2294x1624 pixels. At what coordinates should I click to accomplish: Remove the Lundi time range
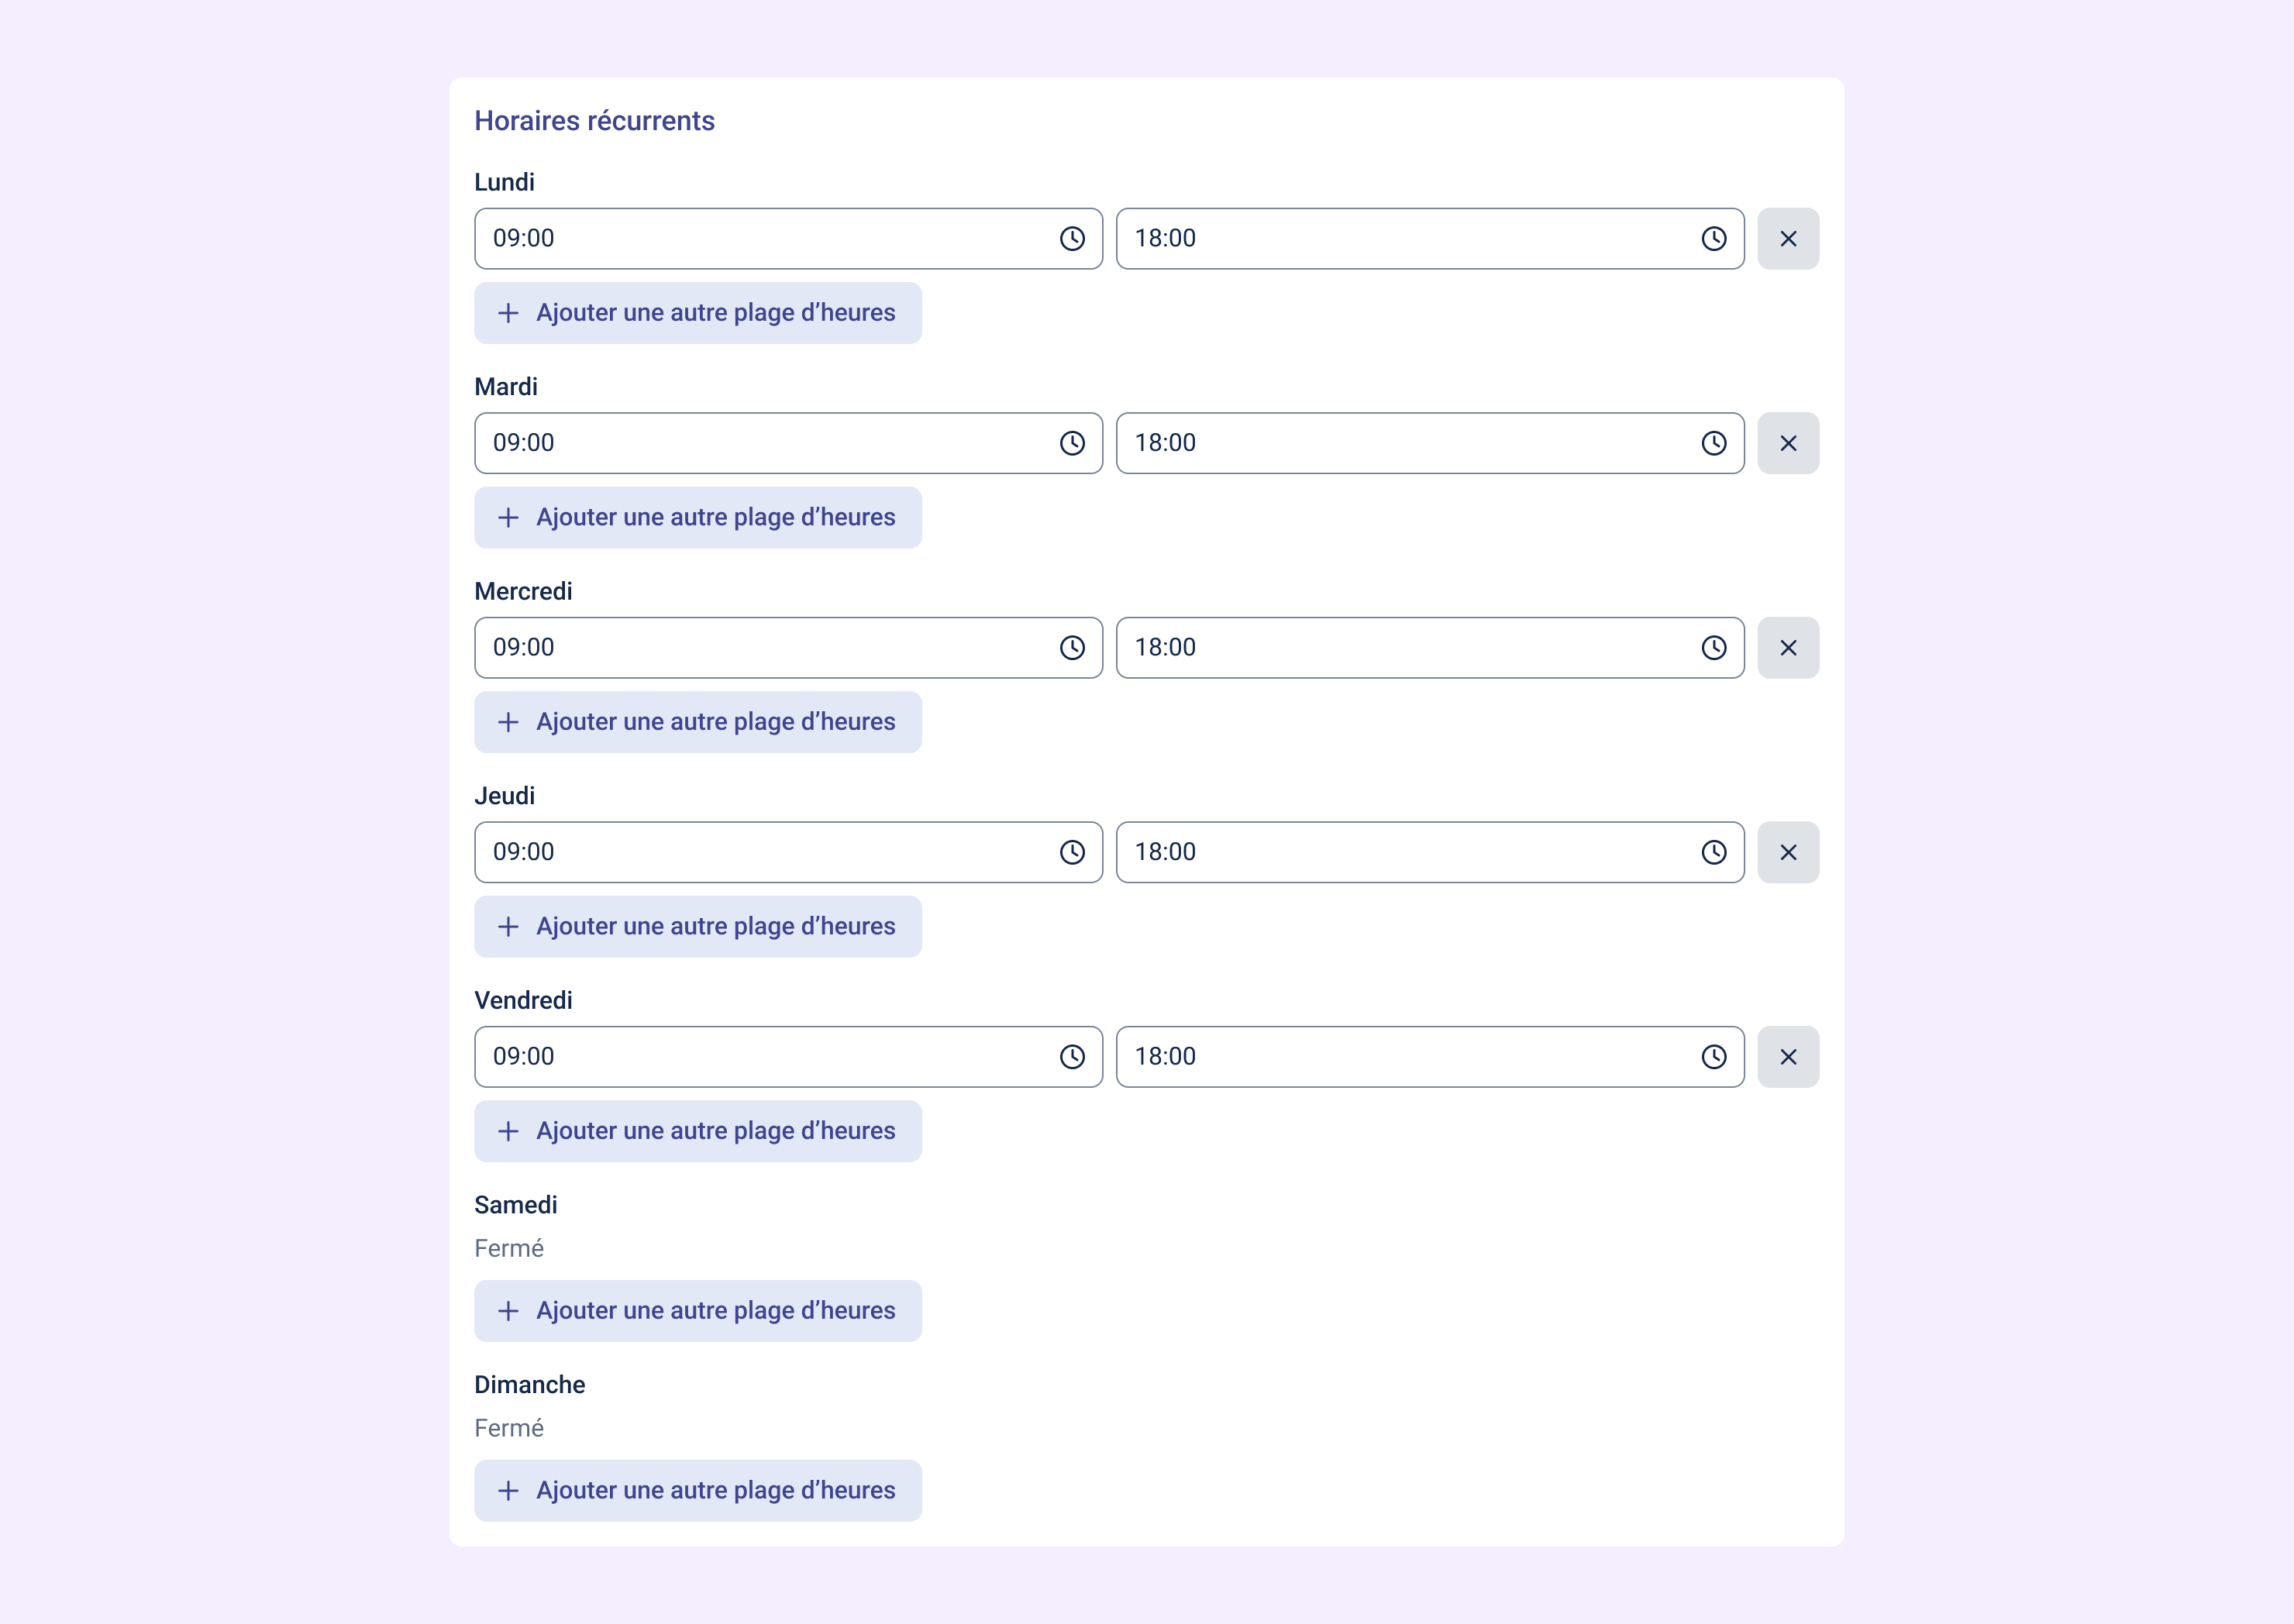click(x=1788, y=239)
